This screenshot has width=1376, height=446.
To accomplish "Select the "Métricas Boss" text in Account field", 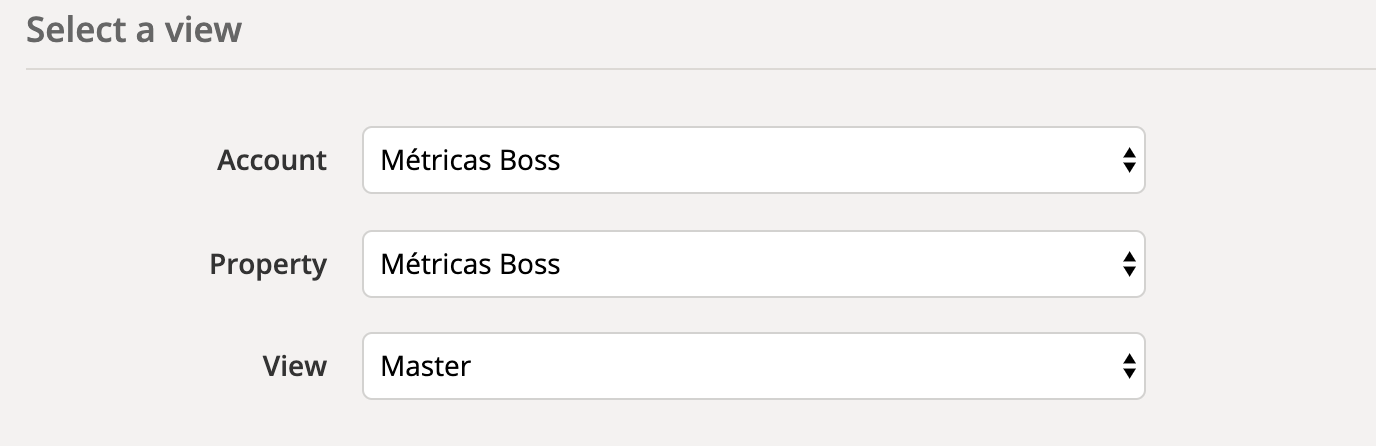I will coord(470,160).
